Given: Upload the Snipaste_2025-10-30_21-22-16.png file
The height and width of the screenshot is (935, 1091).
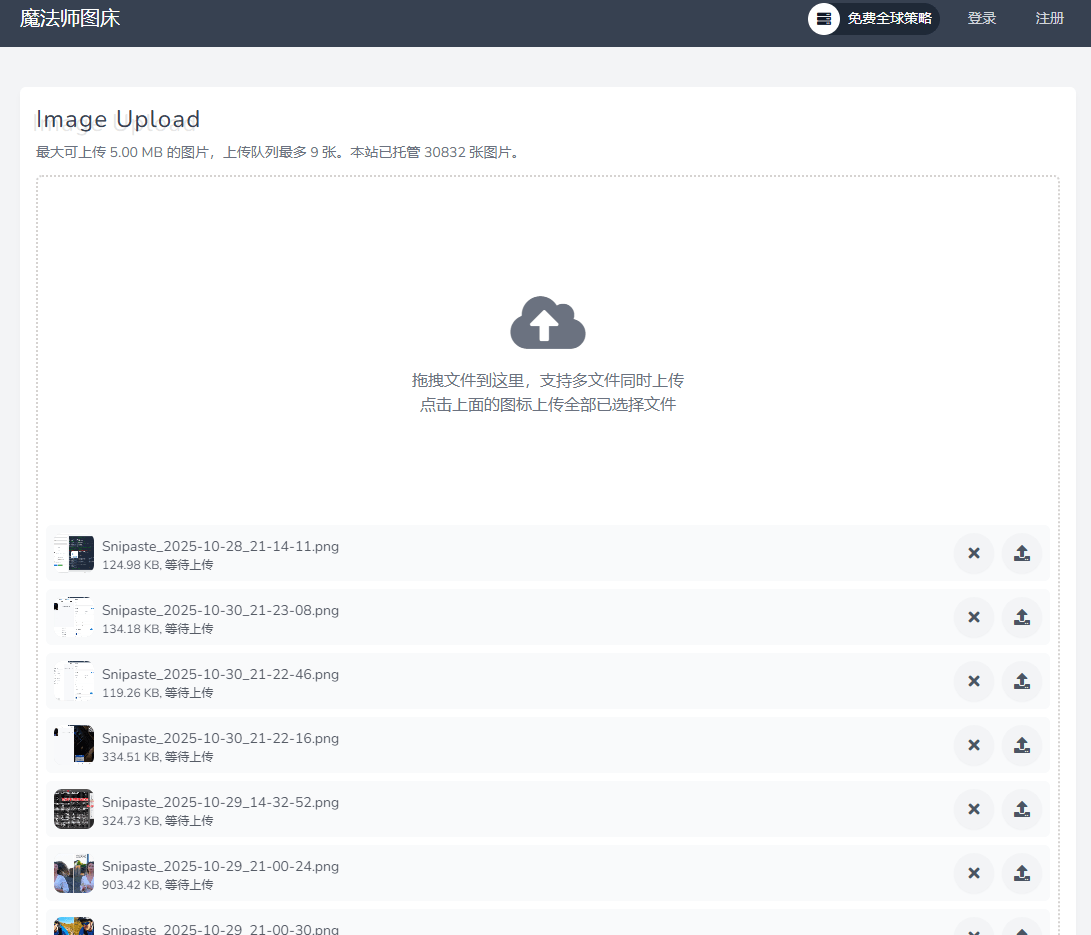Looking at the screenshot, I should click(x=1021, y=746).
